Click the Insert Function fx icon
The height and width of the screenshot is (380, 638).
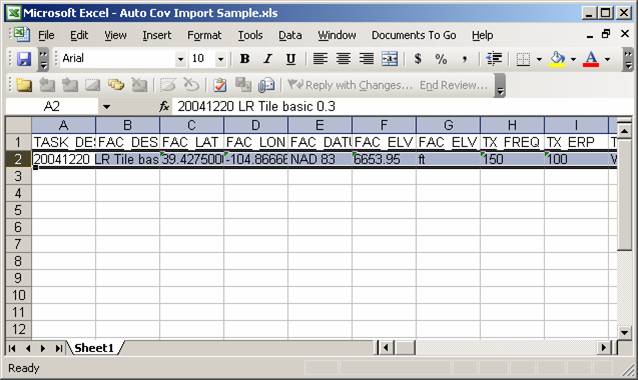[x=164, y=107]
